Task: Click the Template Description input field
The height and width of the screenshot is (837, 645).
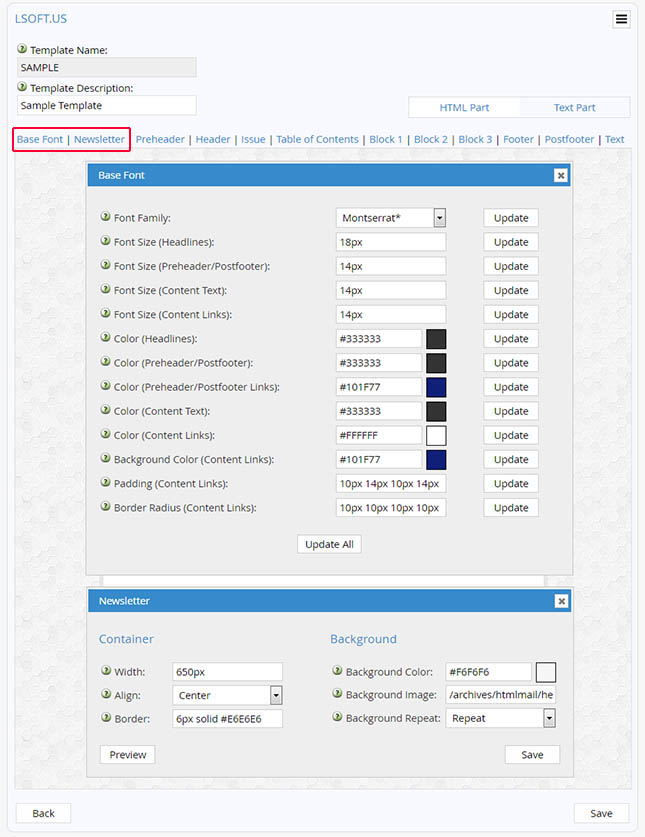Action: pos(107,106)
